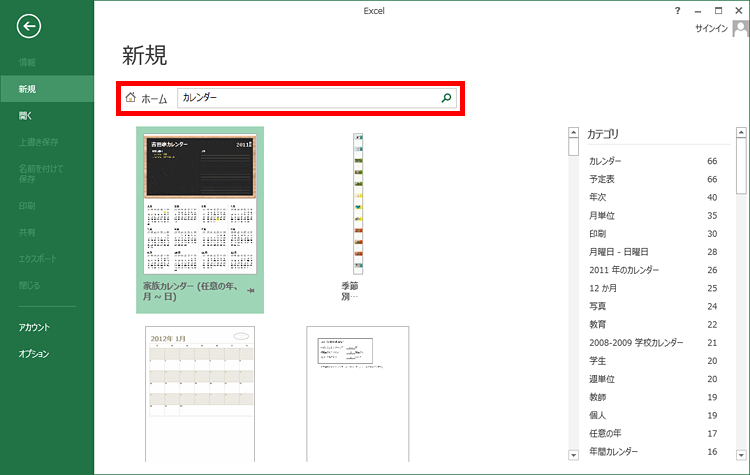Open the 新規 menu item
The image size is (750, 475).
[28, 89]
